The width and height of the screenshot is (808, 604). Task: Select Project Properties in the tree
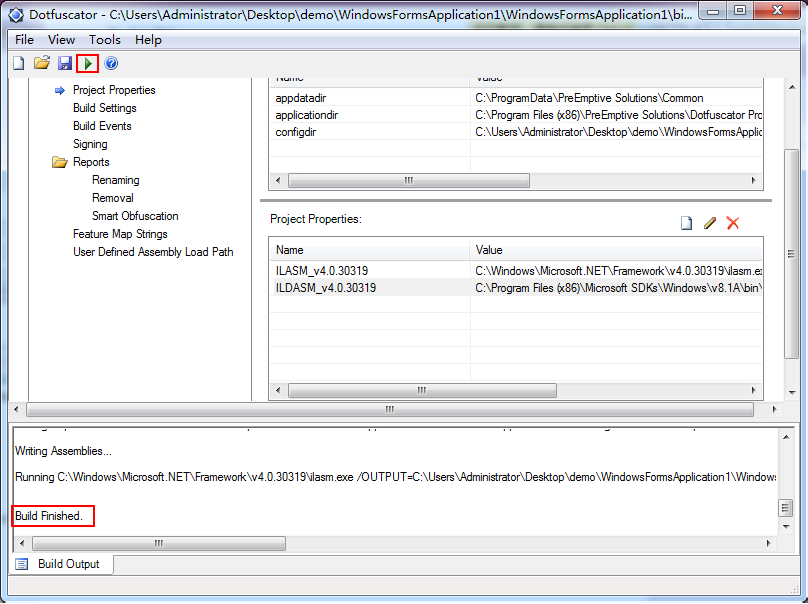click(114, 90)
